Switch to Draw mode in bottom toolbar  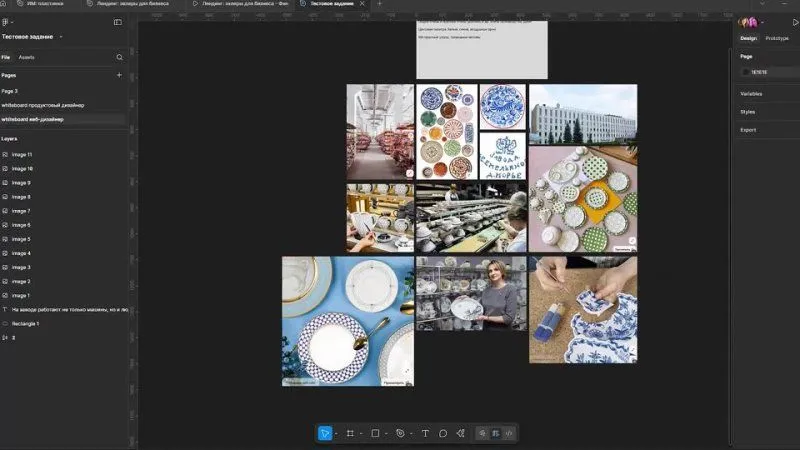(x=482, y=433)
